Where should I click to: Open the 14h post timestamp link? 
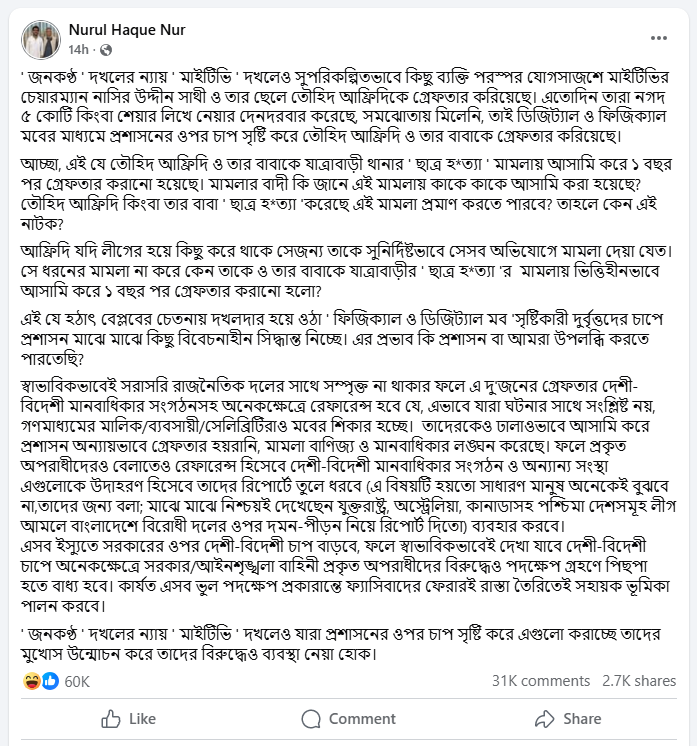pos(78,49)
